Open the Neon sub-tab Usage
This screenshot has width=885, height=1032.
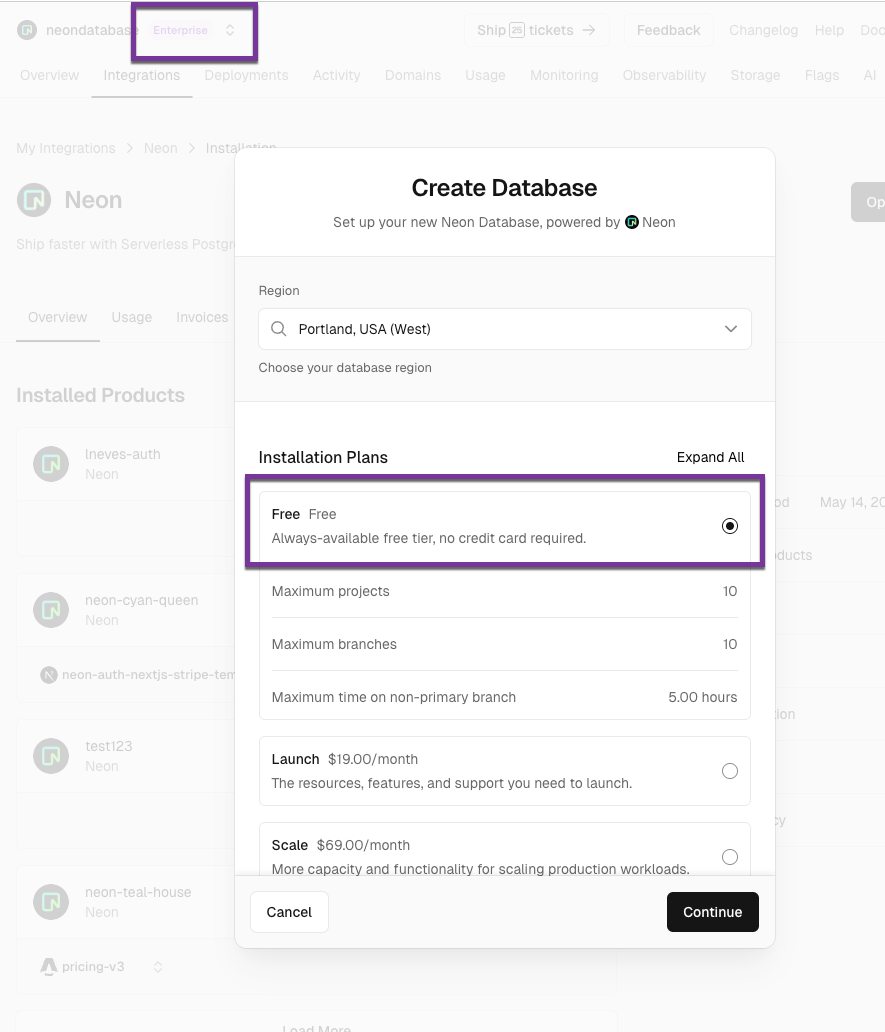pyautogui.click(x=132, y=317)
